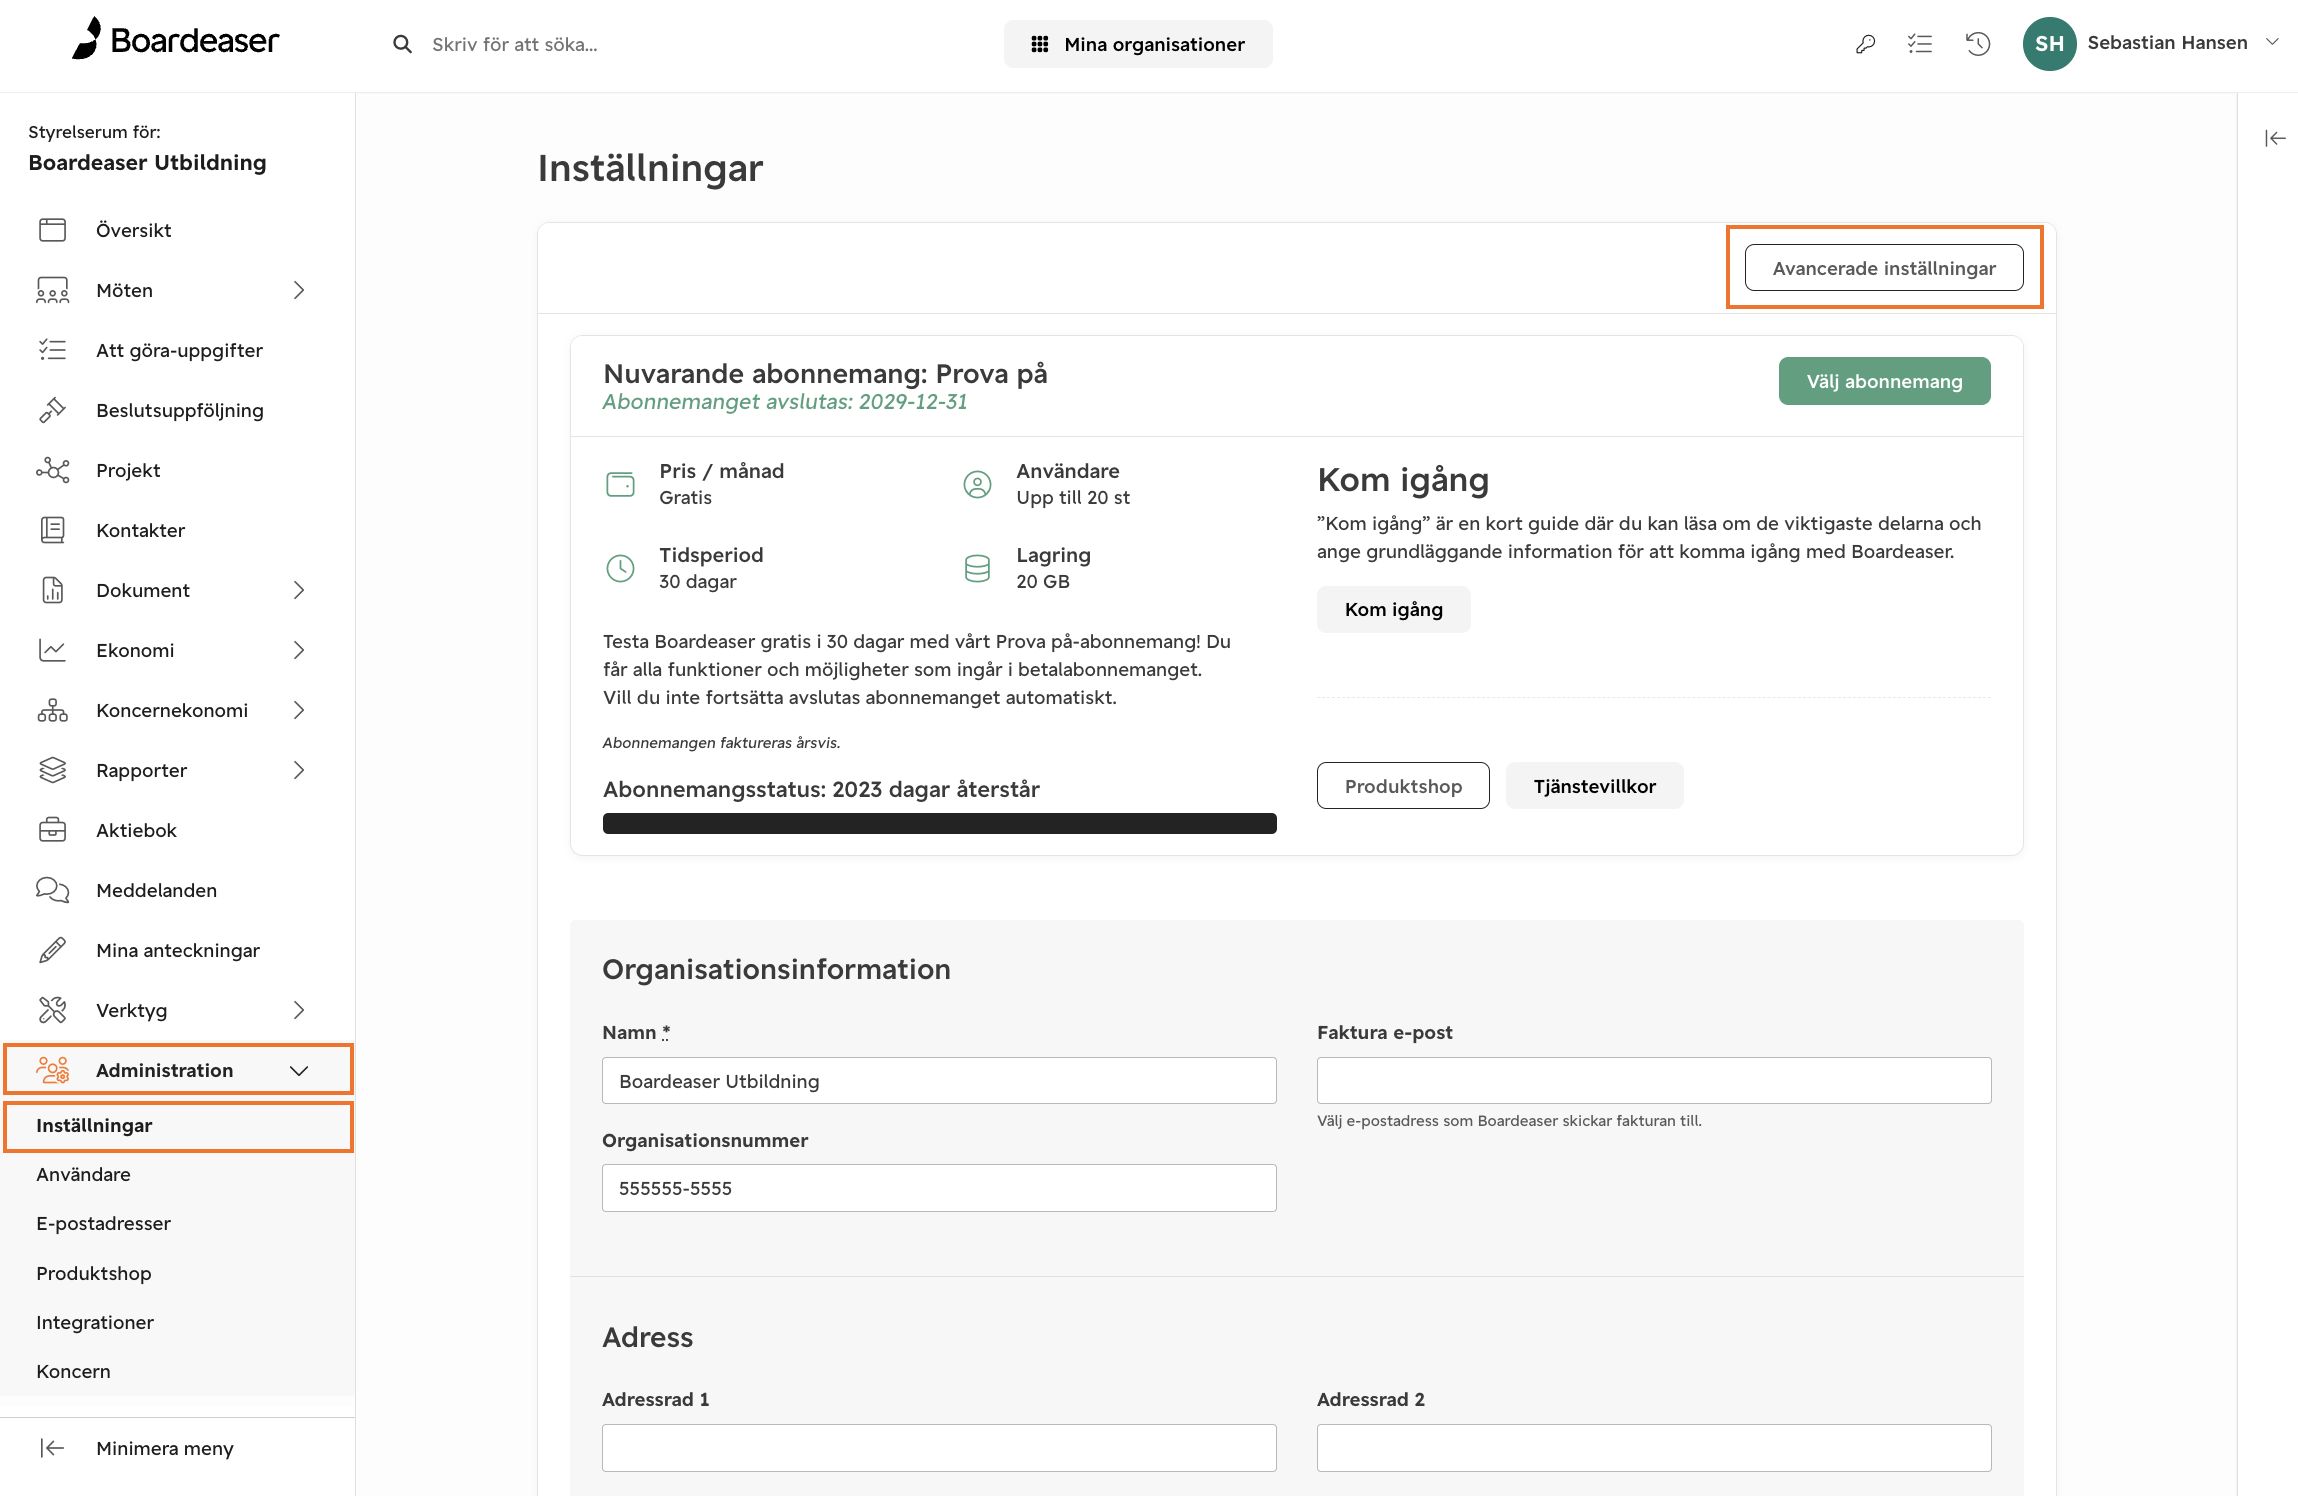Screen dimensions: 2298x1496
Task: Click the Tidsperiod clock icon
Action: point(621,568)
